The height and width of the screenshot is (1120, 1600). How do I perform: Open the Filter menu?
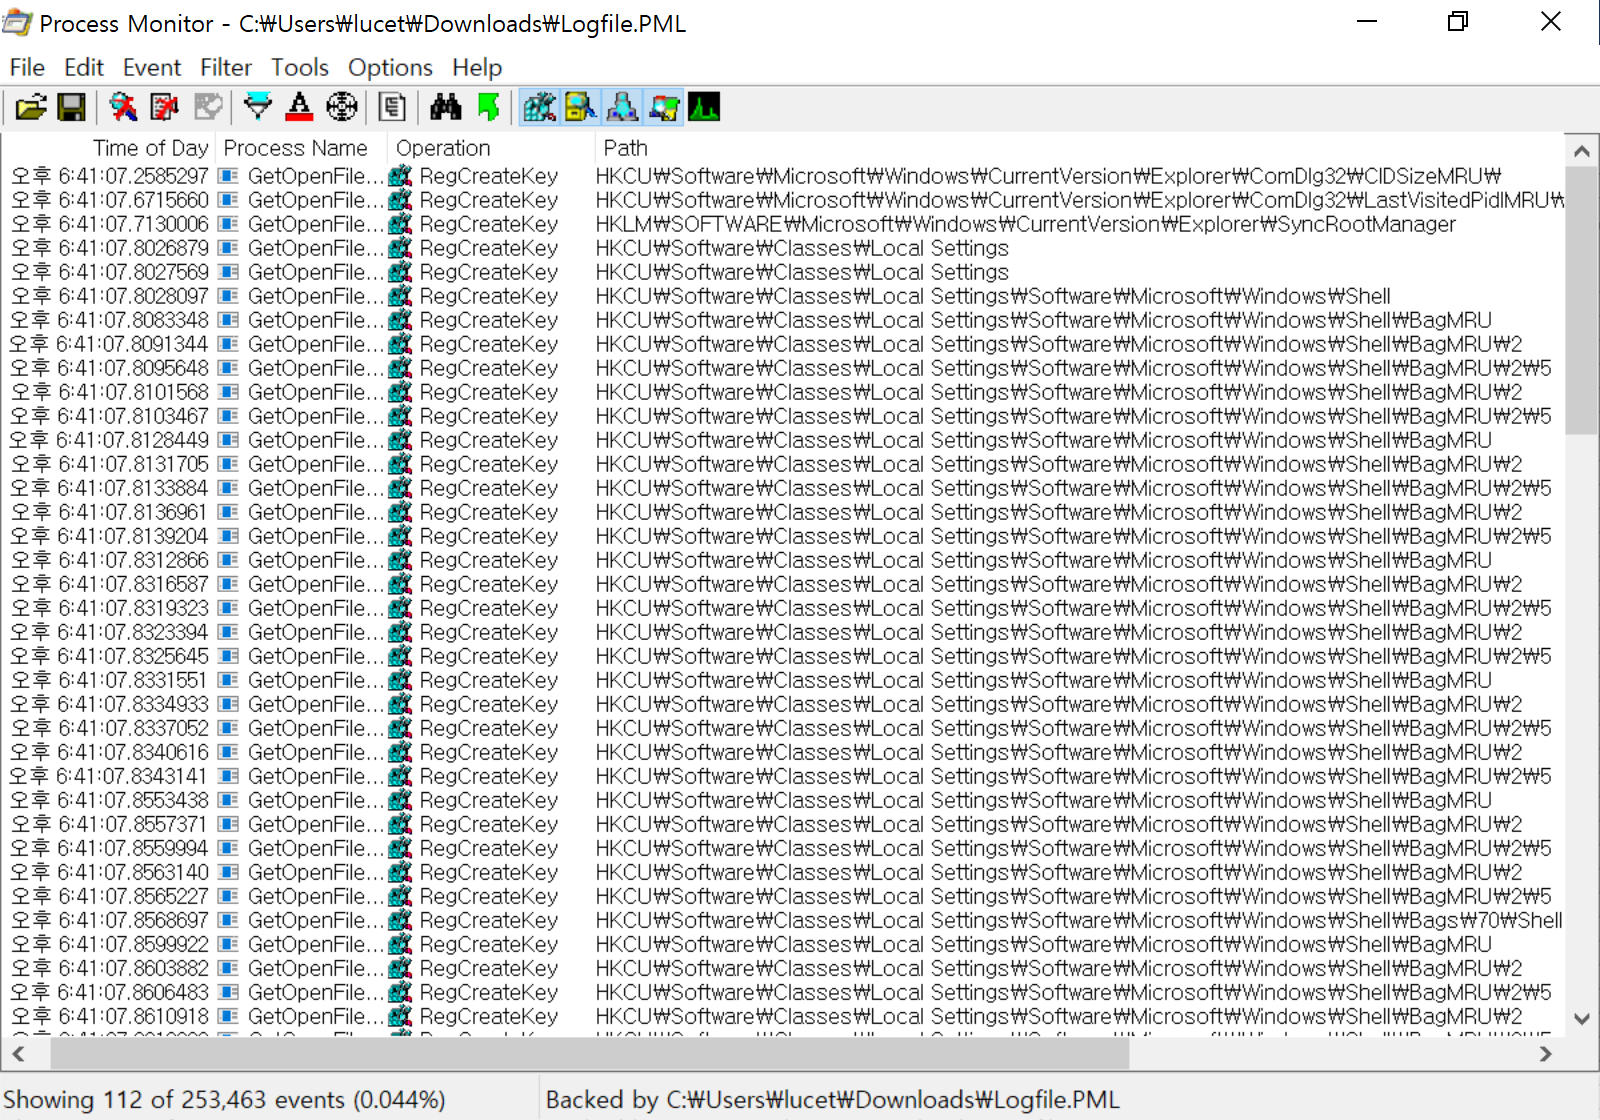point(226,67)
